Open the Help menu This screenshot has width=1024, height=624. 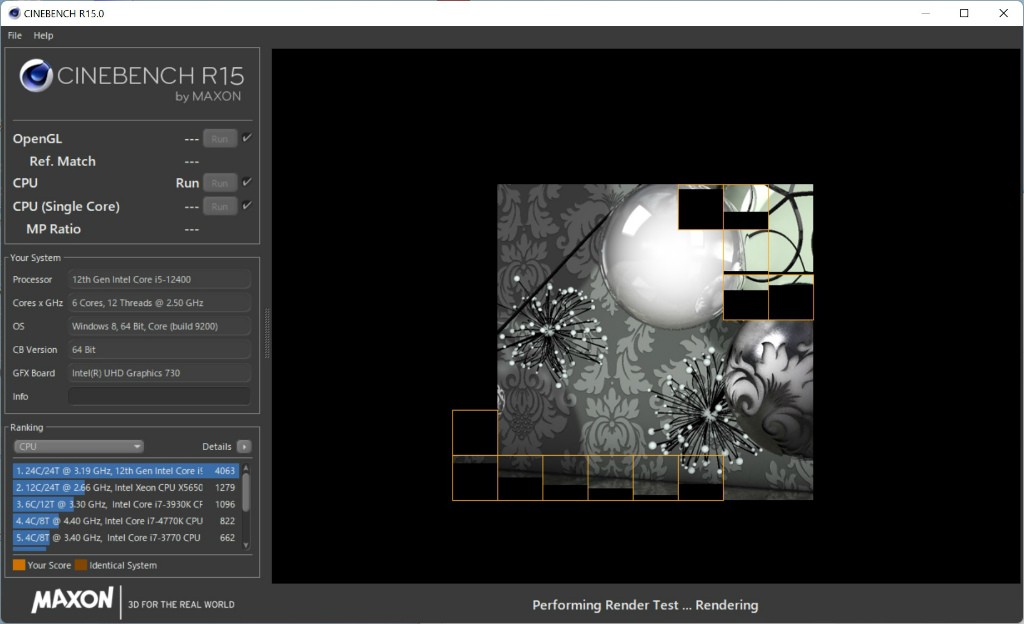pos(43,35)
